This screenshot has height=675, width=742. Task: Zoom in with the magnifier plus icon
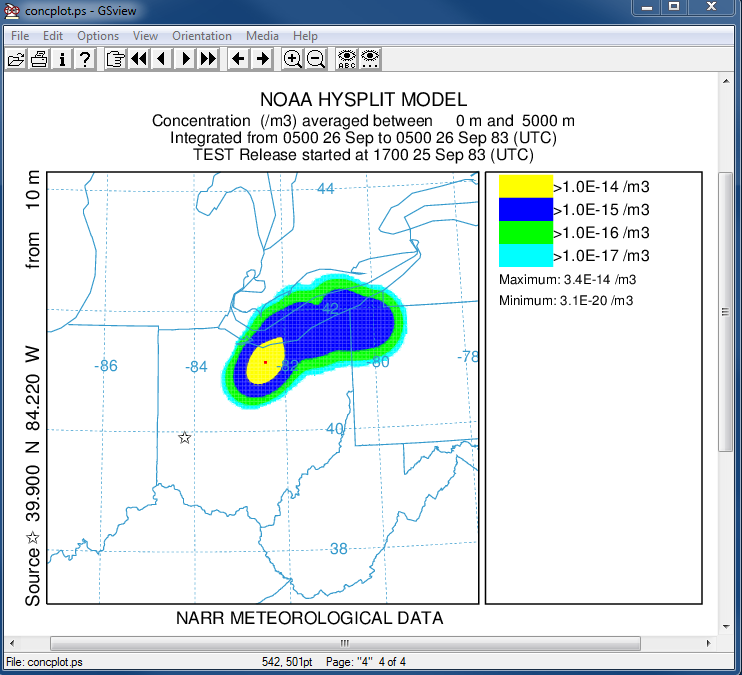tap(292, 59)
